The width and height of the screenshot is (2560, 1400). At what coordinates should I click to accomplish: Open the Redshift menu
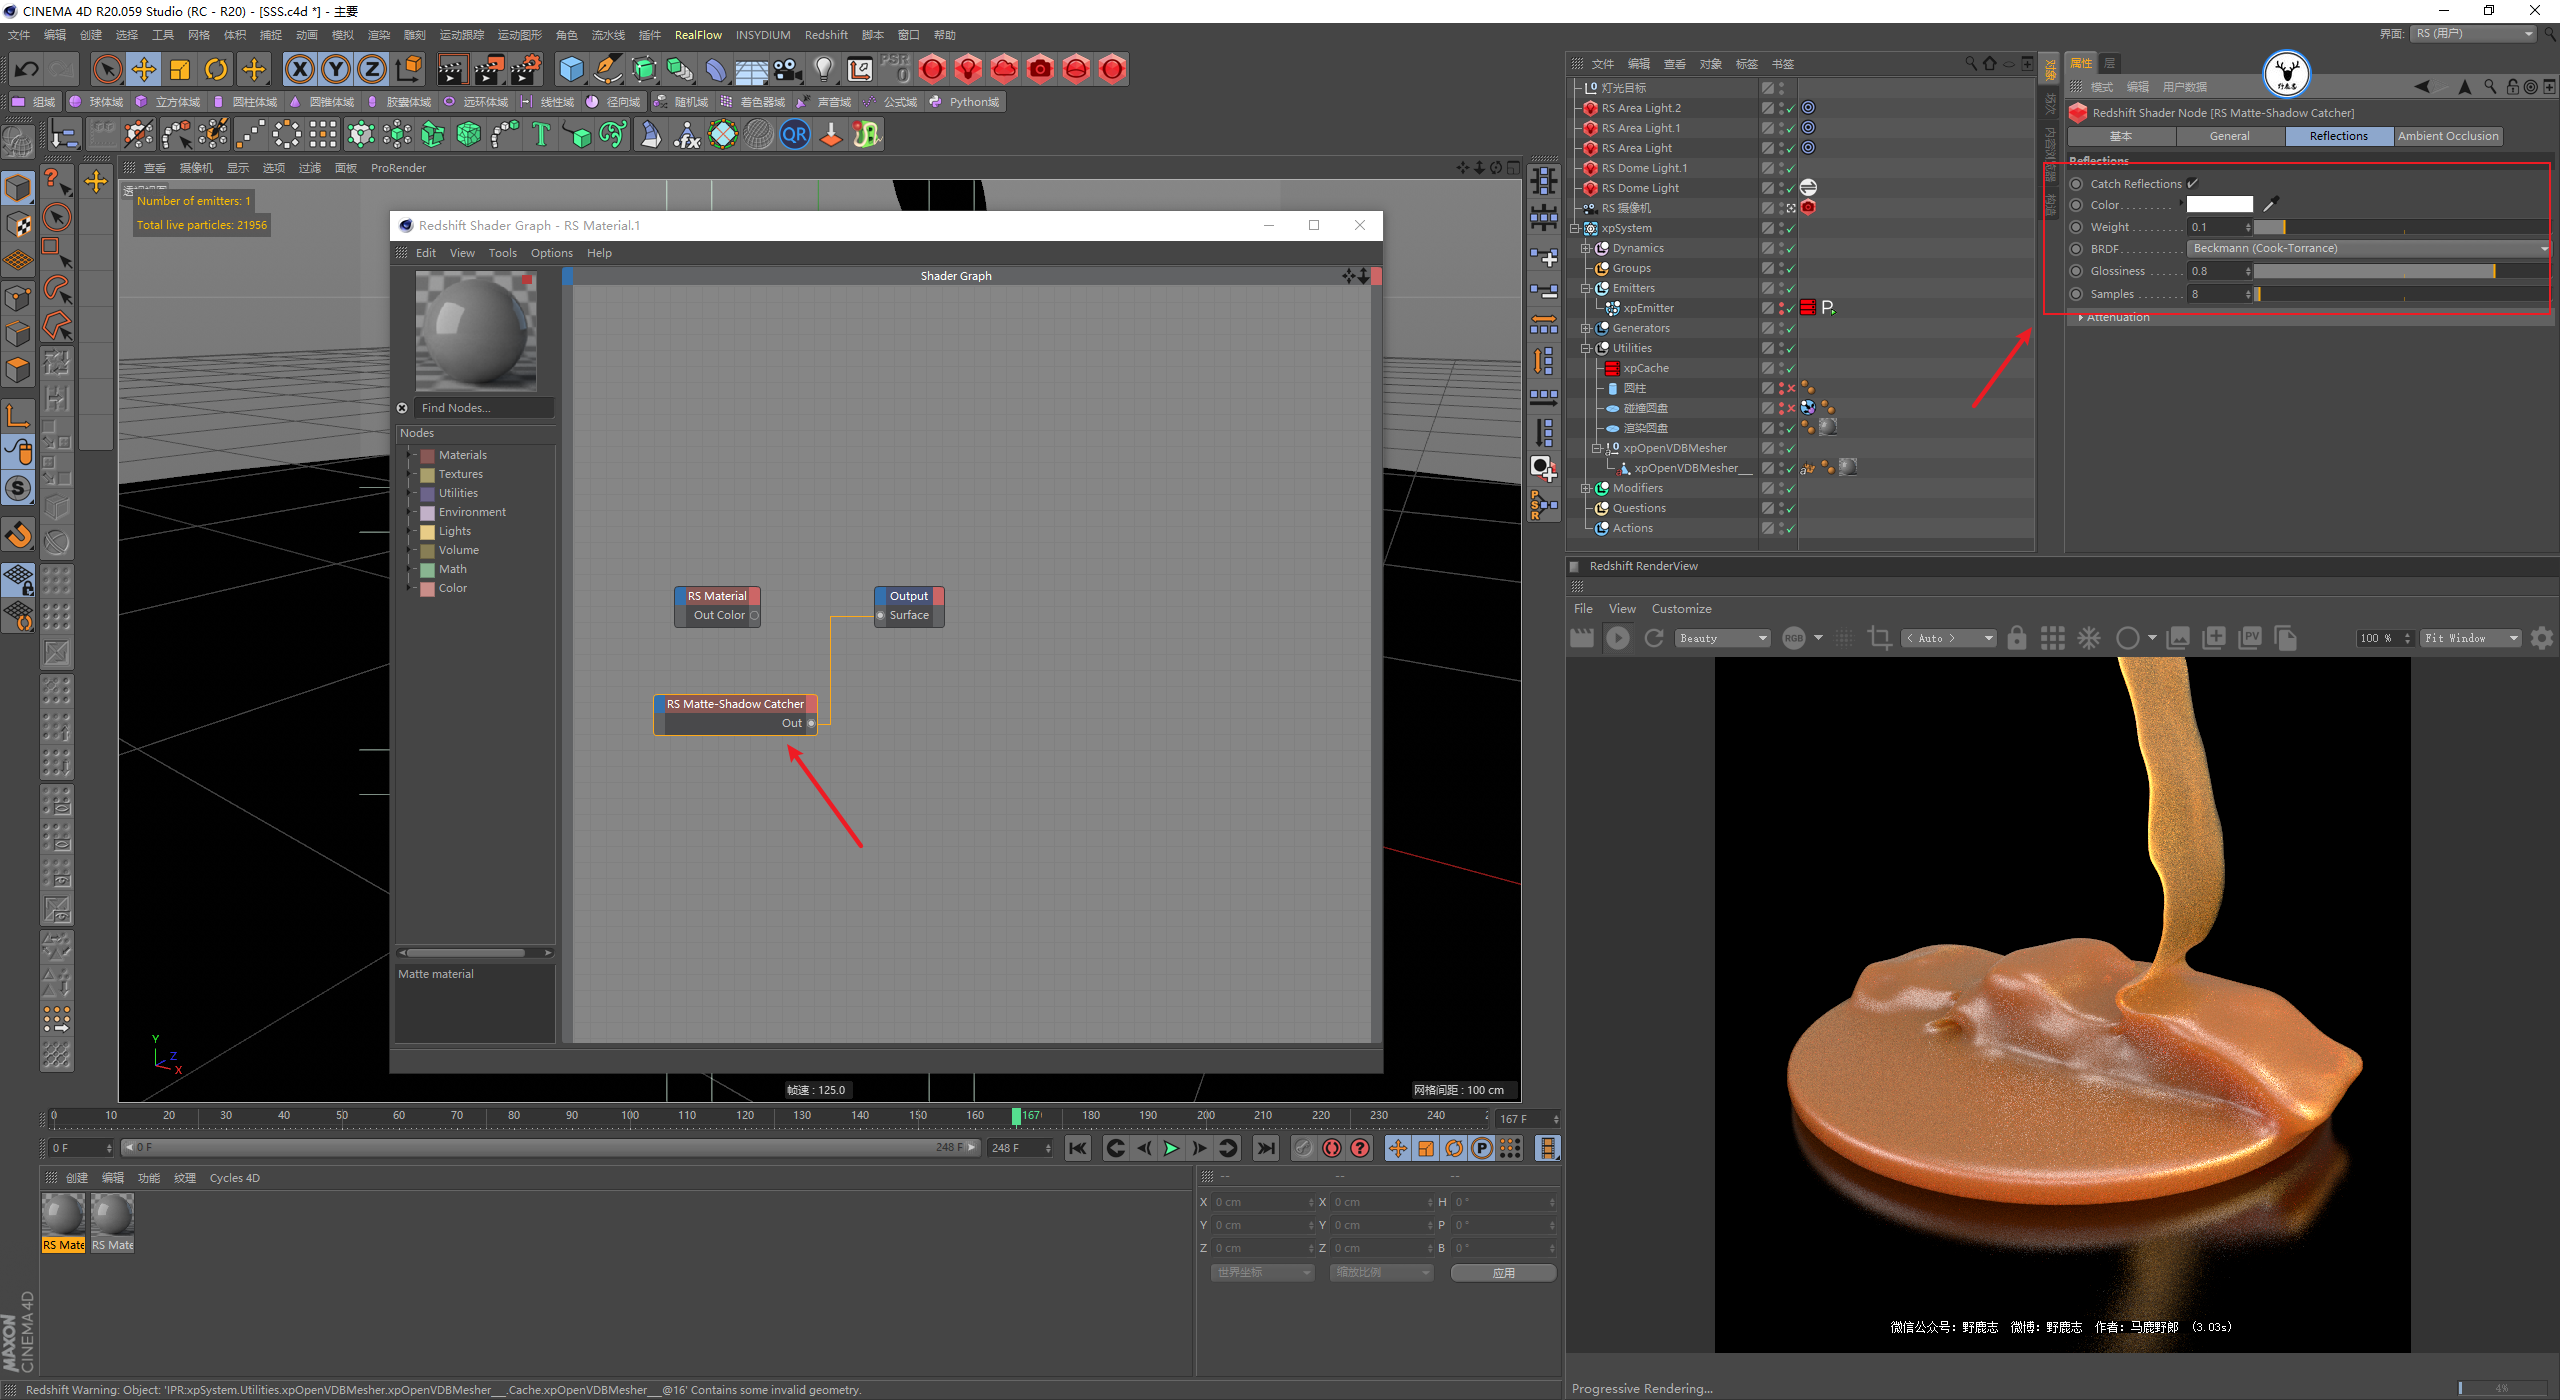pyautogui.click(x=825, y=35)
